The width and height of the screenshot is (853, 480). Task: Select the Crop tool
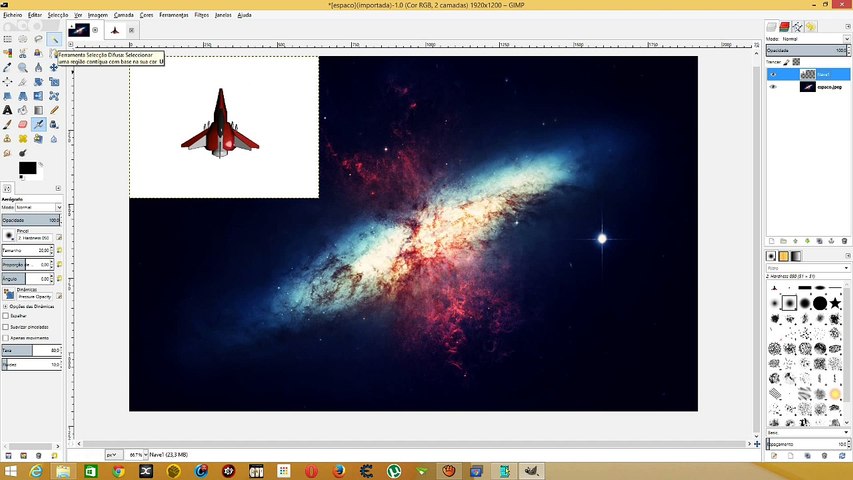tap(23, 82)
